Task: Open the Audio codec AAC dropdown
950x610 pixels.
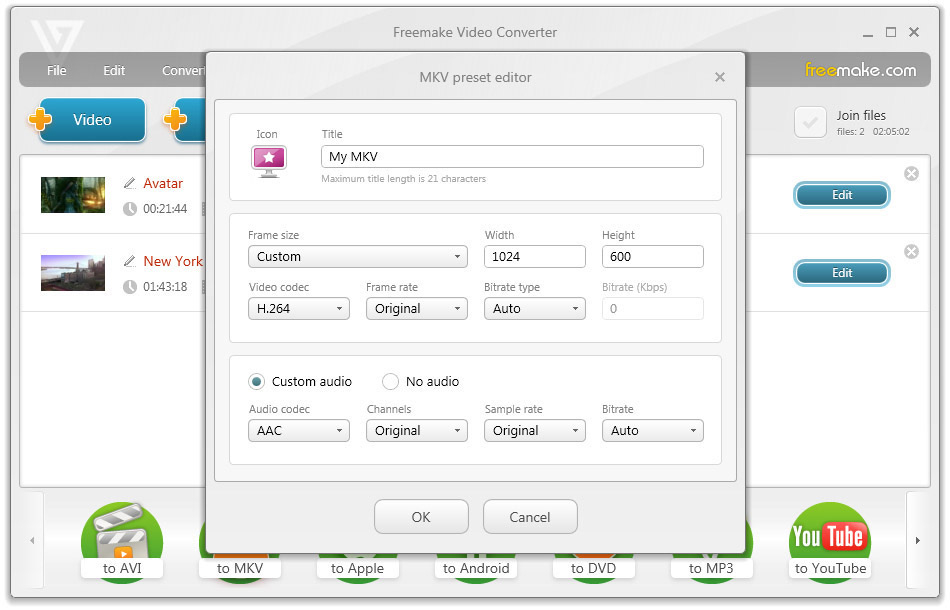Action: coord(299,431)
